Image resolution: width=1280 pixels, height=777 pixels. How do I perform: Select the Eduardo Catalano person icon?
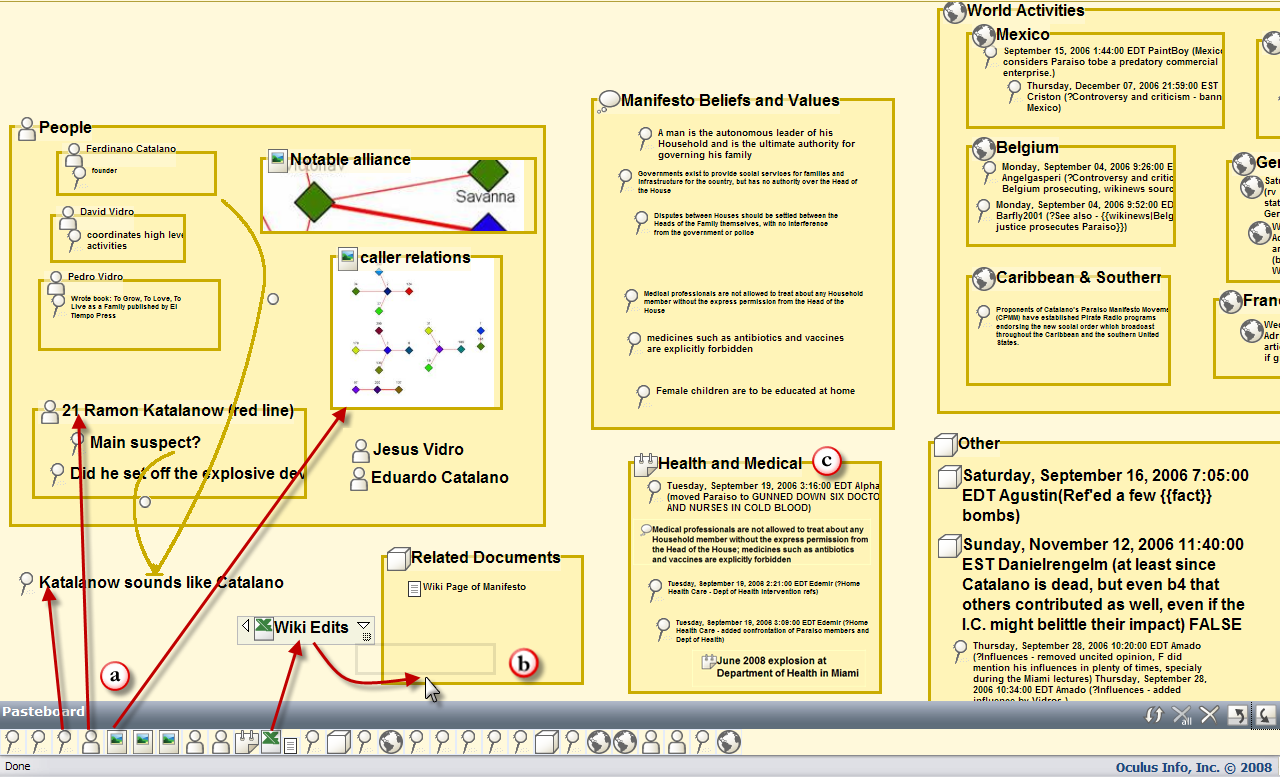(x=359, y=479)
